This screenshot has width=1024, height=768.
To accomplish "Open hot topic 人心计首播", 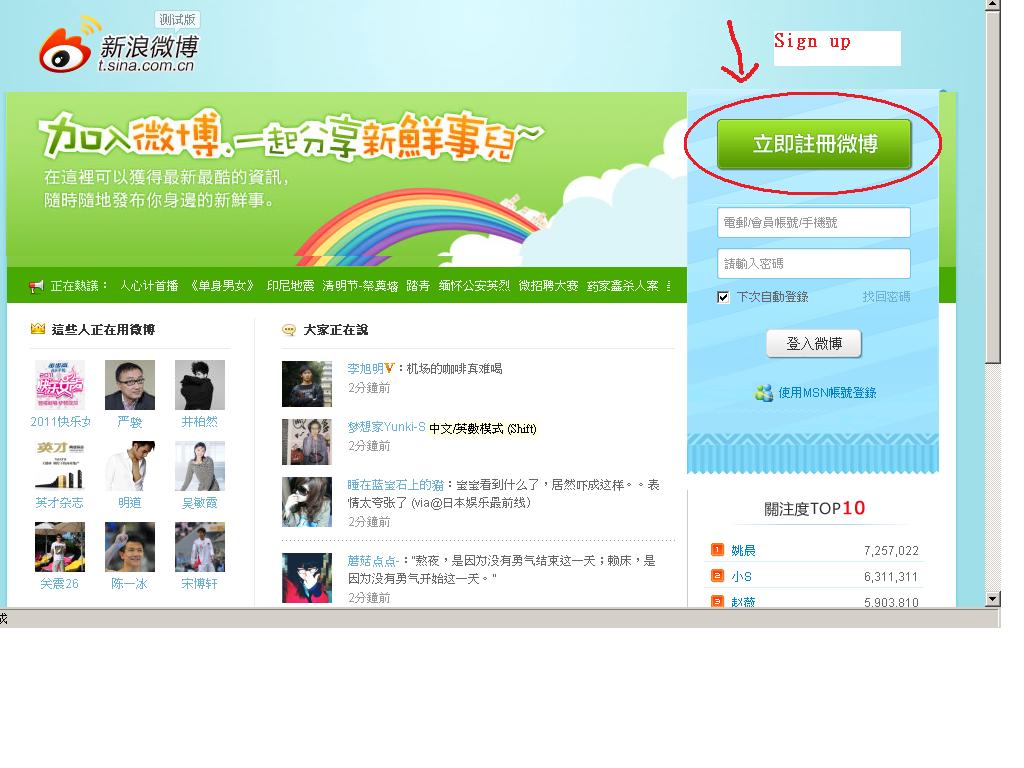I will 149,286.
